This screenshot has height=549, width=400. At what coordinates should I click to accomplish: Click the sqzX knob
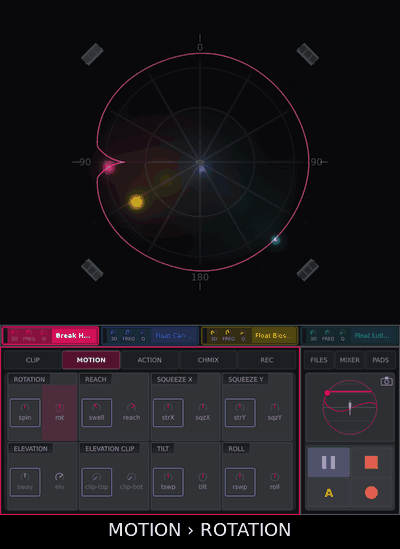point(203,412)
